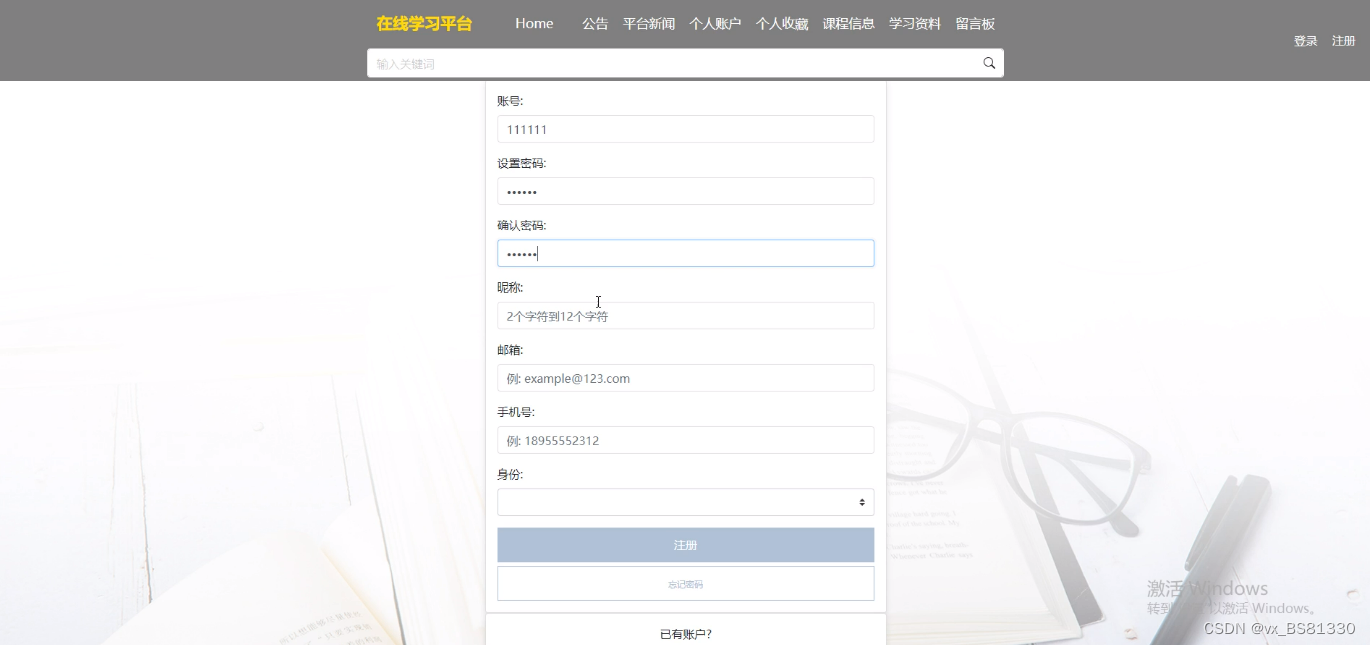1370x645 pixels.
Task: Navigate to 课程信息 course info
Action: (x=848, y=24)
